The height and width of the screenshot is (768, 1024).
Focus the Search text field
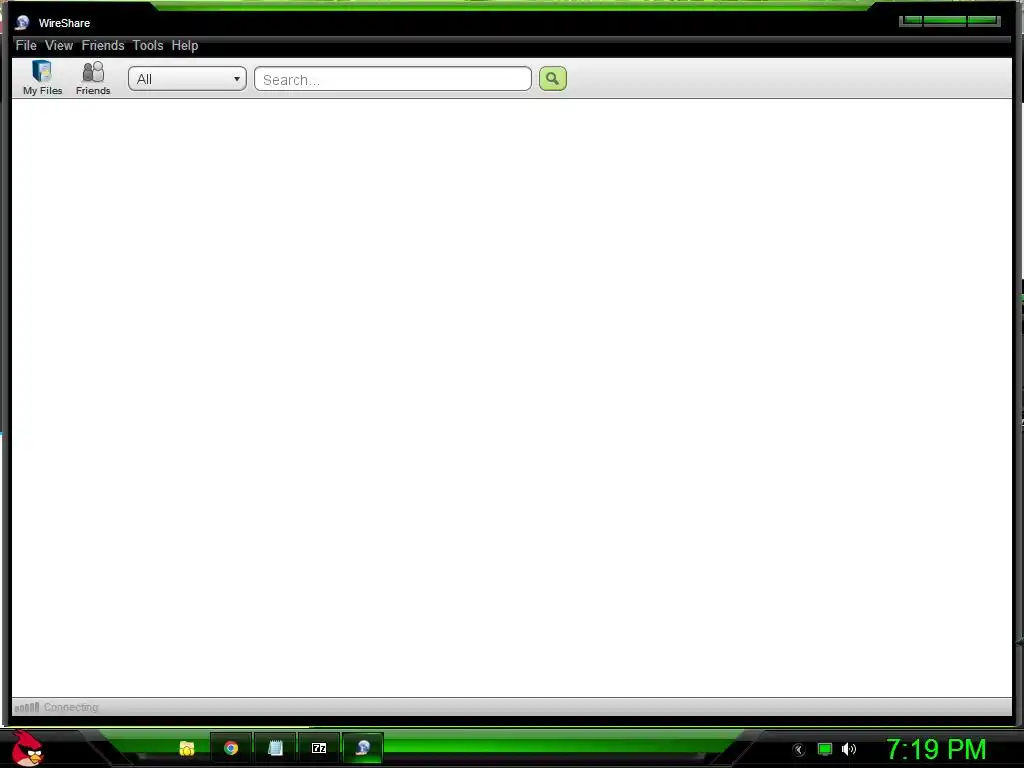pos(392,79)
